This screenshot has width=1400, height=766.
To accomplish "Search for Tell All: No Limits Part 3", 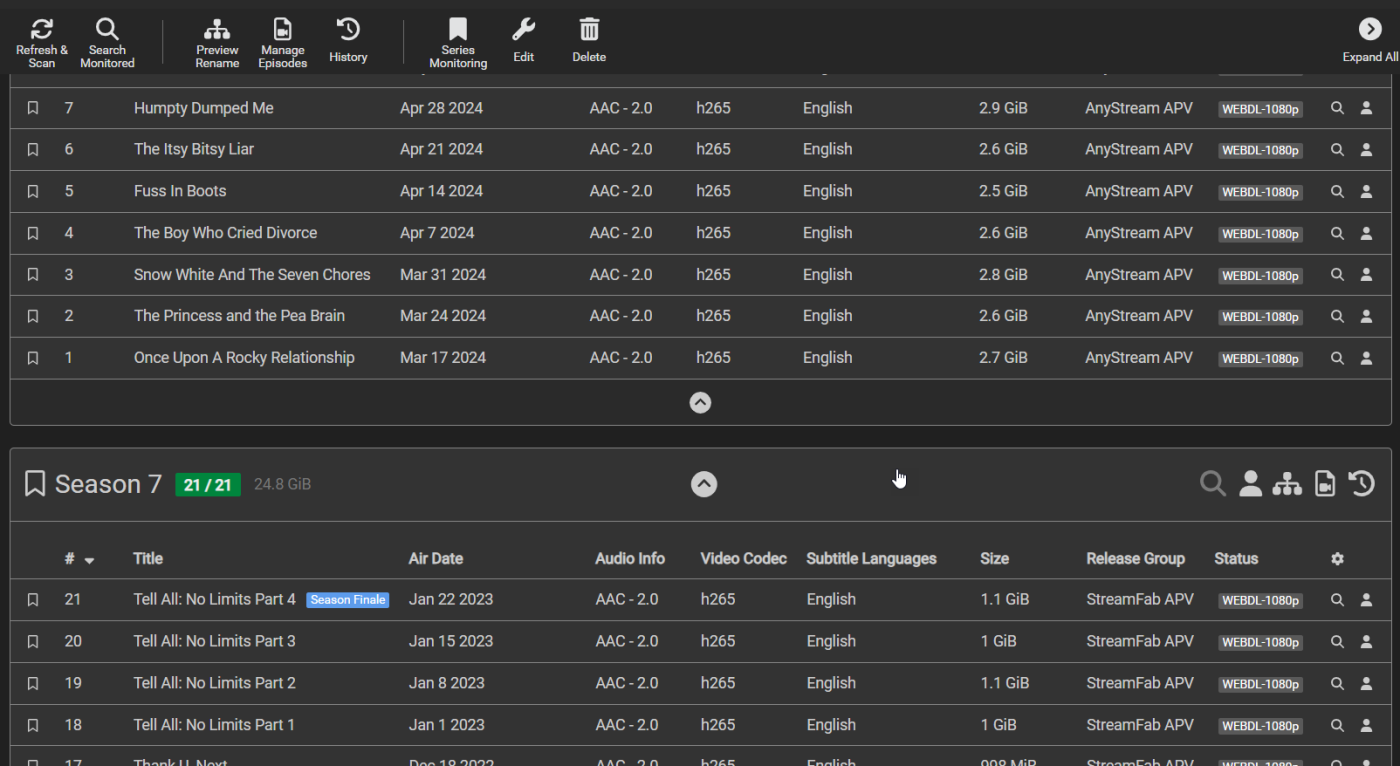I will [1337, 642].
